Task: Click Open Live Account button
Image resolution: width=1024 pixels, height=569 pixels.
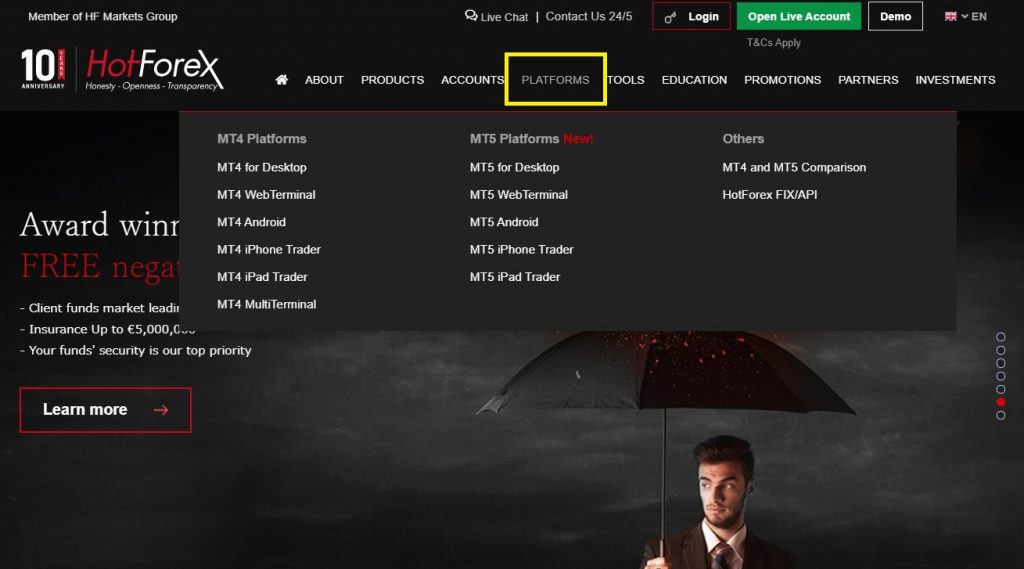Action: click(x=799, y=16)
